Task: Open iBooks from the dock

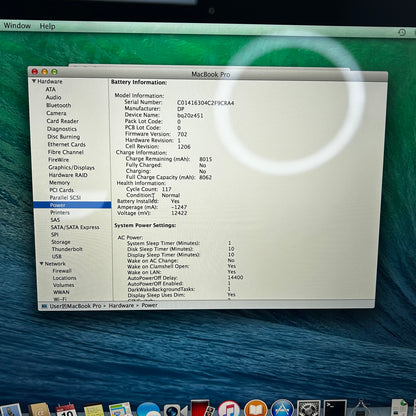Action: (255, 408)
